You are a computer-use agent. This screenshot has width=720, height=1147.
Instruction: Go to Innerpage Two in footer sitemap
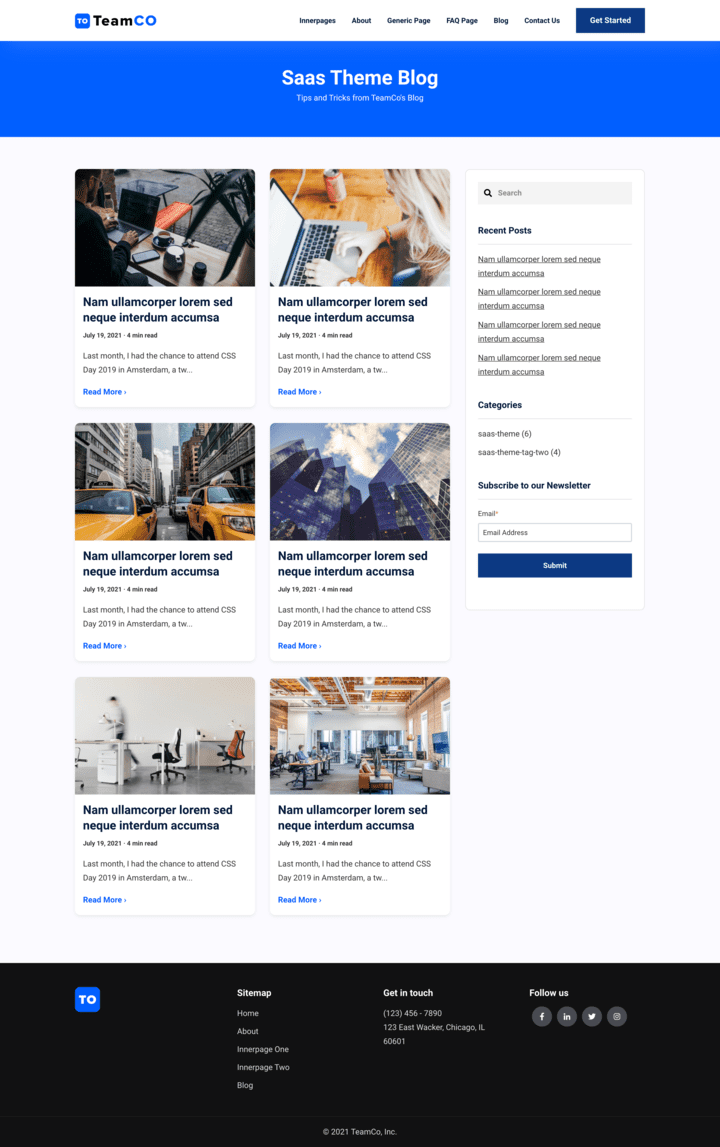(263, 1067)
